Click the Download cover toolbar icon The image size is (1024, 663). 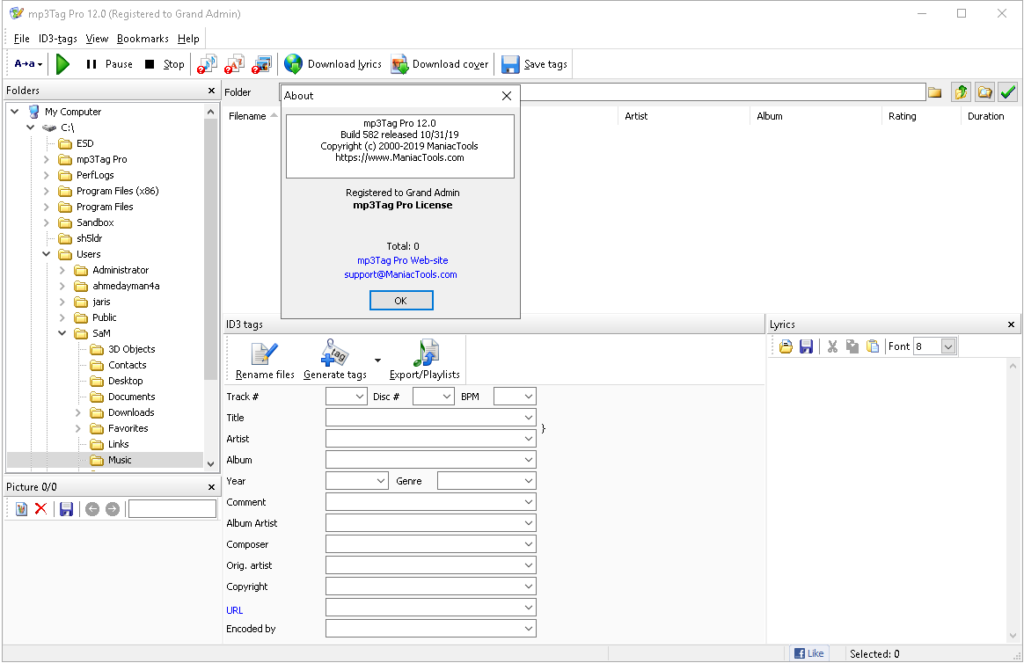click(400, 63)
